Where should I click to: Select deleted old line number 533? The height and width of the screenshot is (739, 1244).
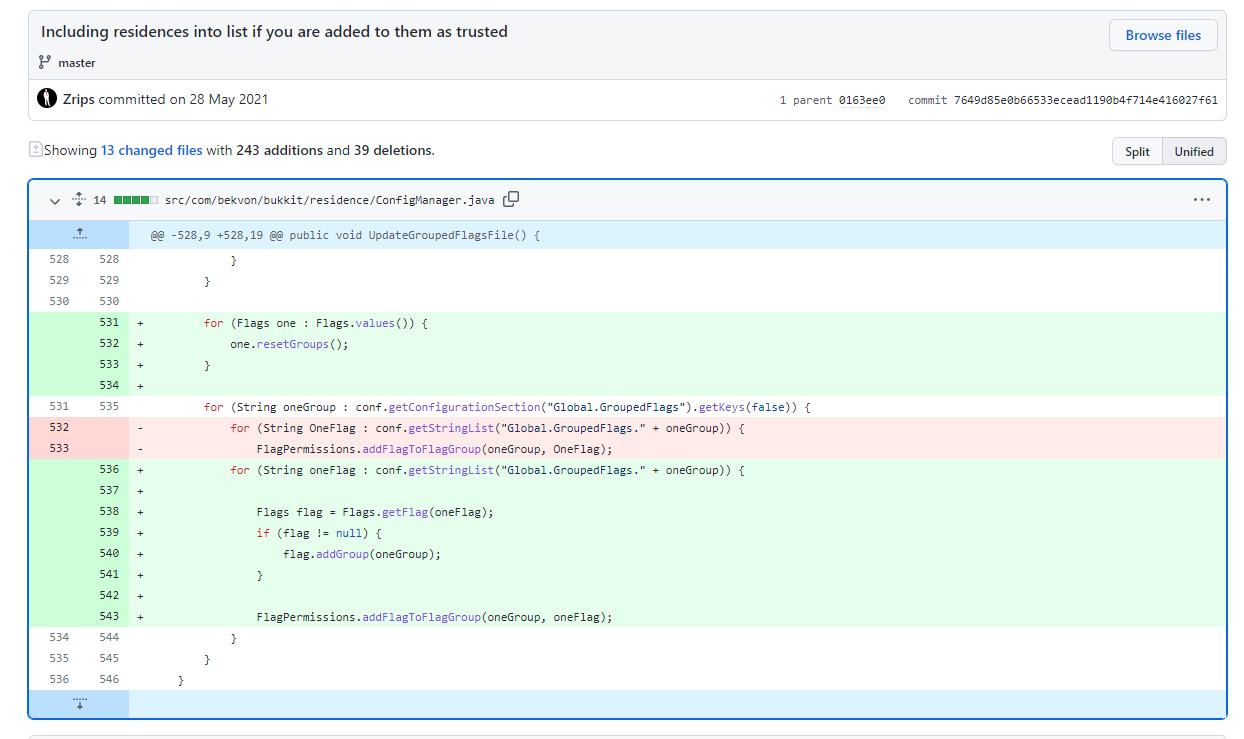pos(54,448)
